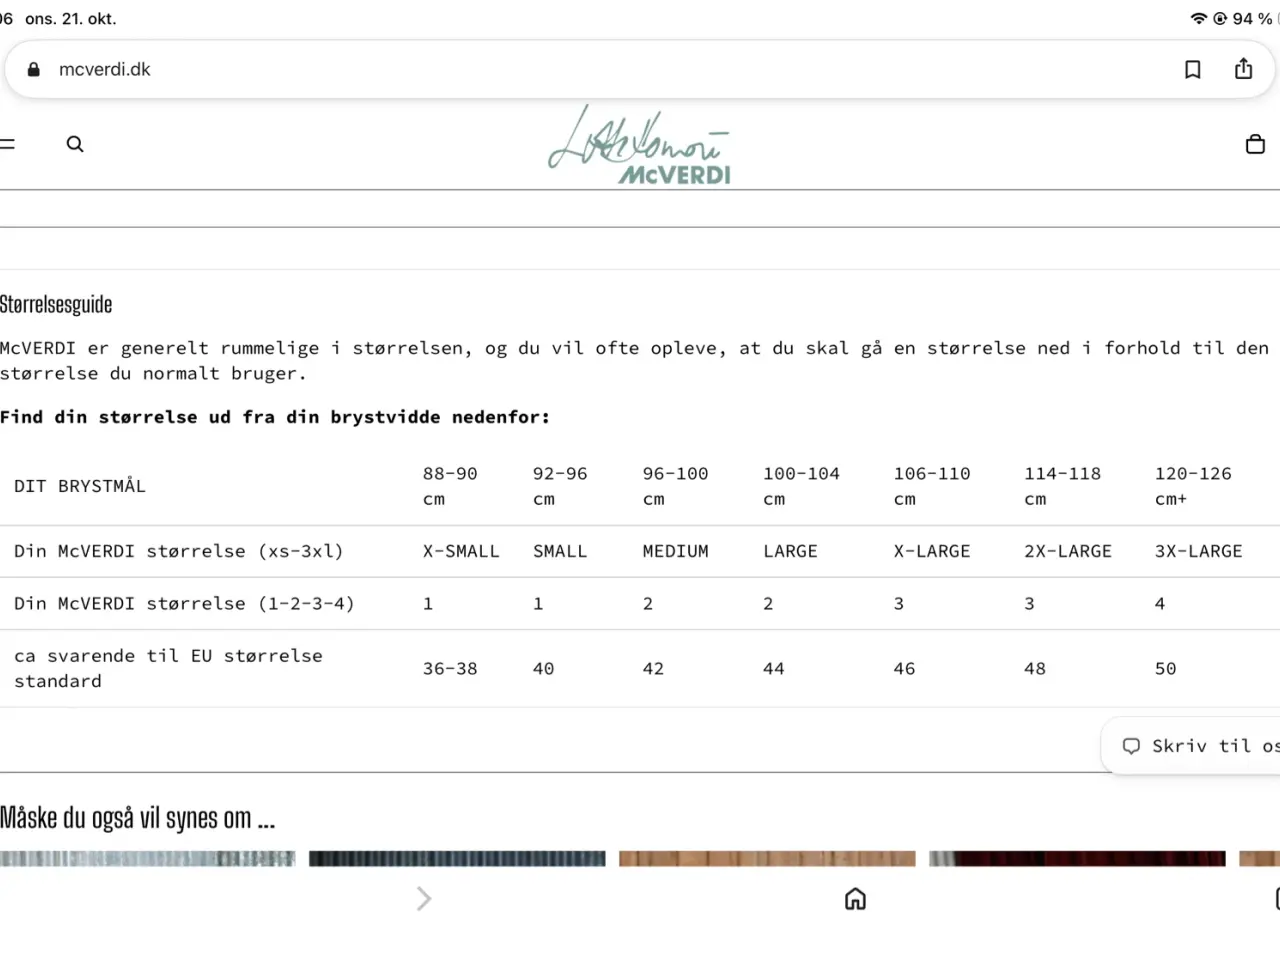Click the '44' EU size cell
The image size is (1280, 960).
click(x=774, y=669)
